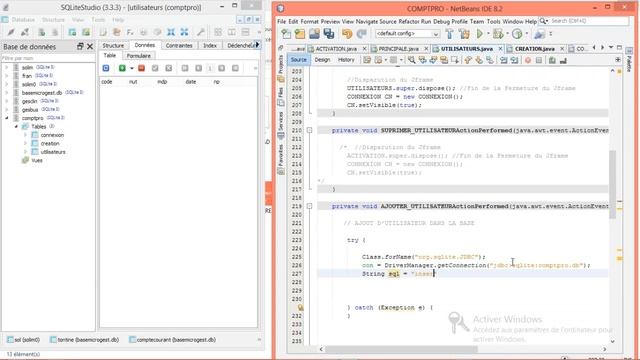Open the PRINCIPALE.java editor tab

click(398, 49)
